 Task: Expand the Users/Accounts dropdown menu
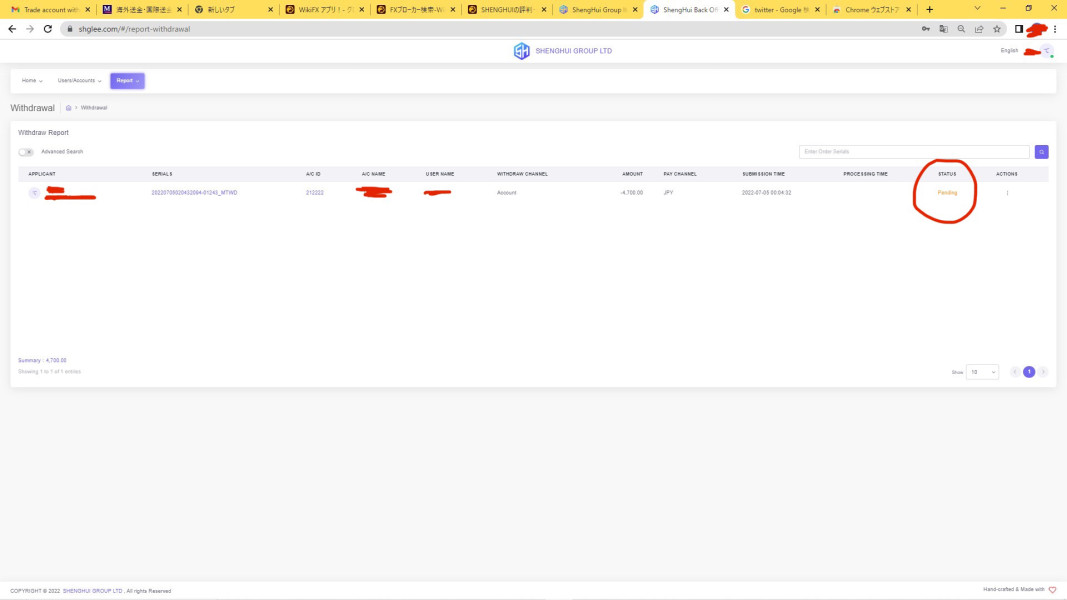[x=80, y=80]
